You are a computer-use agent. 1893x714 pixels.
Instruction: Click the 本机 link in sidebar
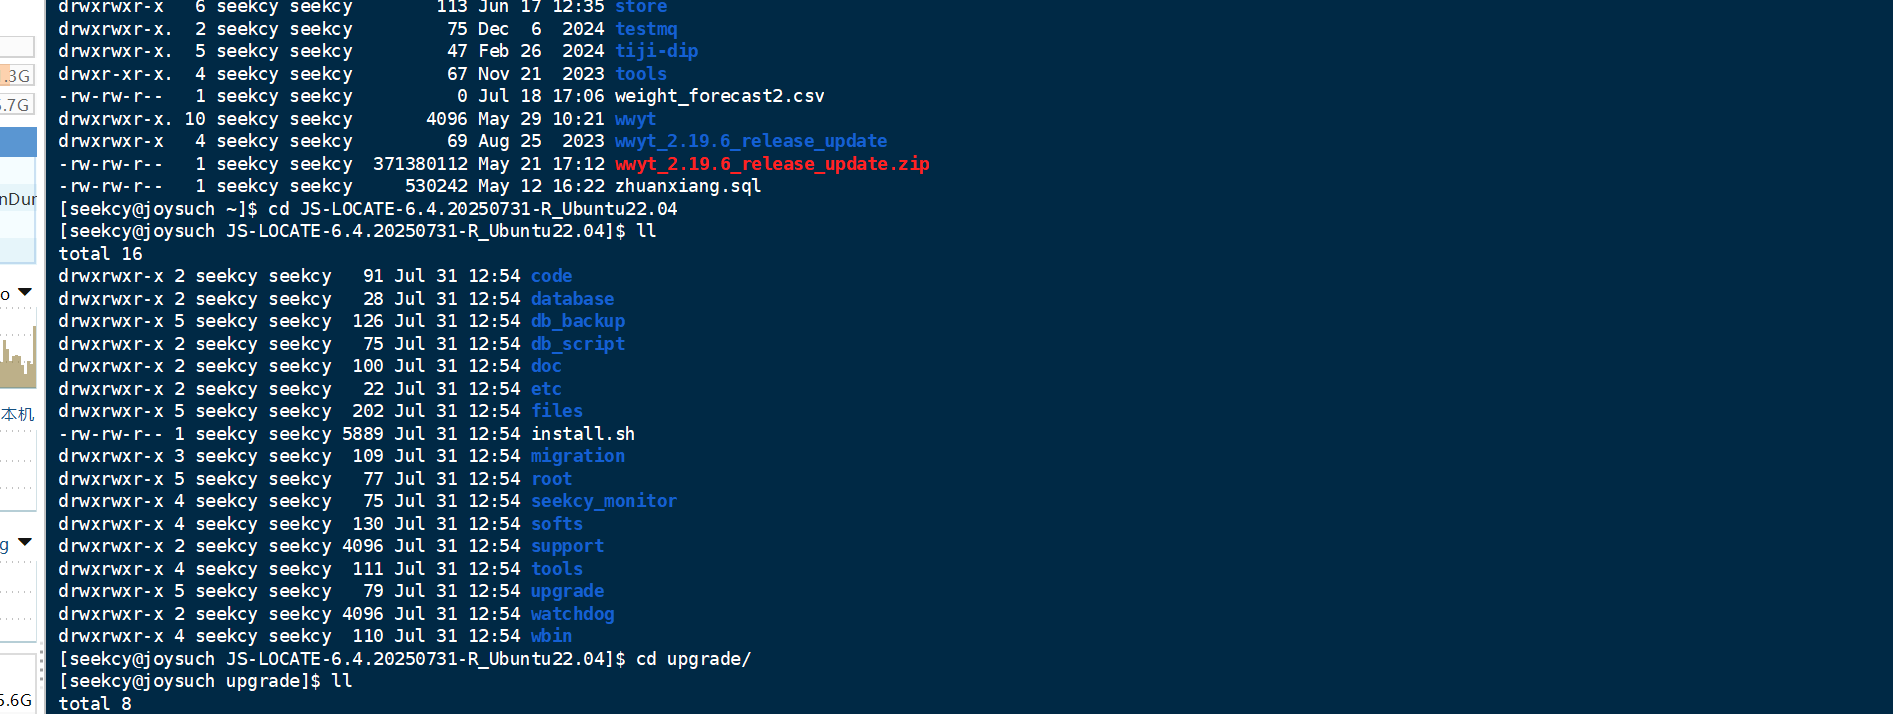pyautogui.click(x=17, y=413)
